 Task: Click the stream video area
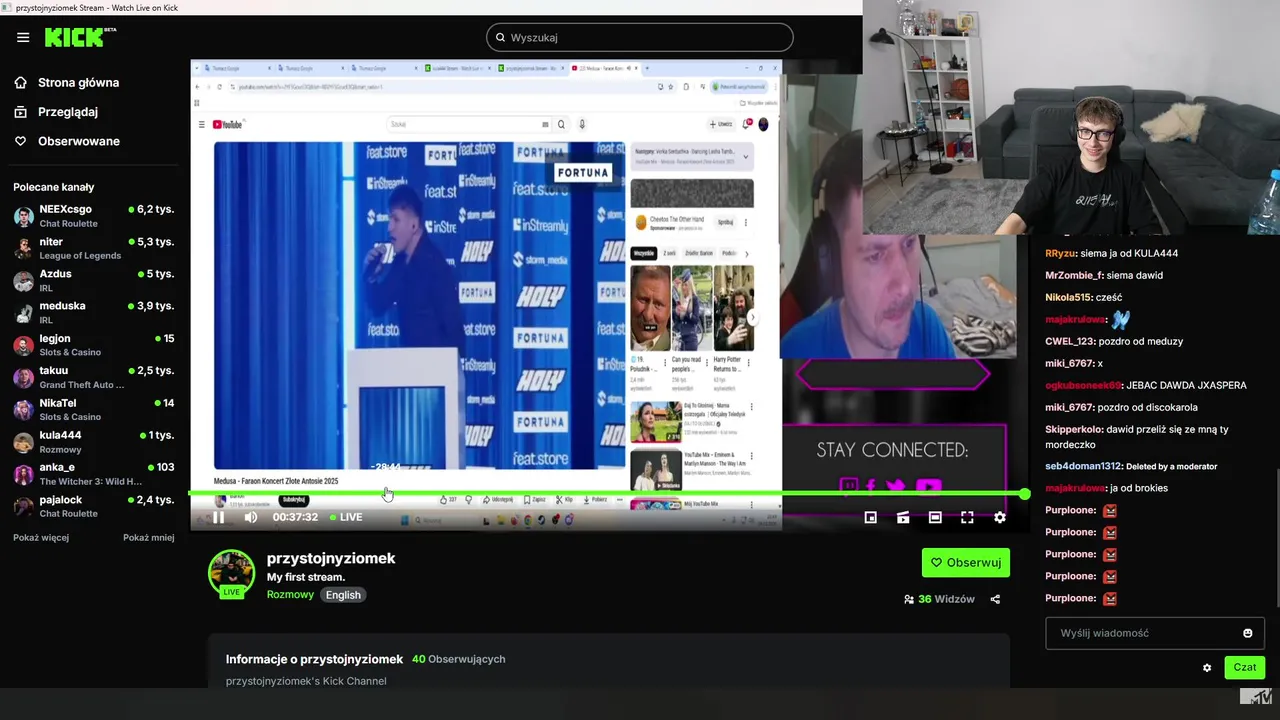(x=606, y=295)
